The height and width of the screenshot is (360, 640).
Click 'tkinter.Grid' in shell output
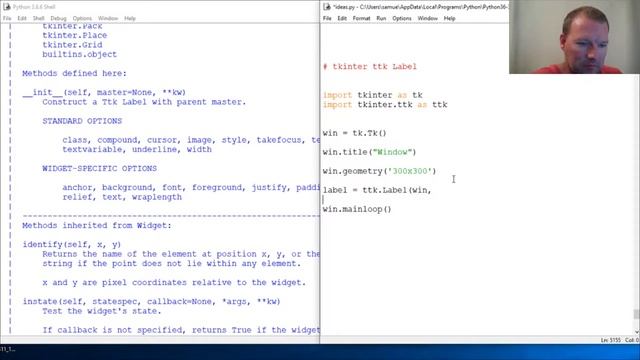pos(72,45)
